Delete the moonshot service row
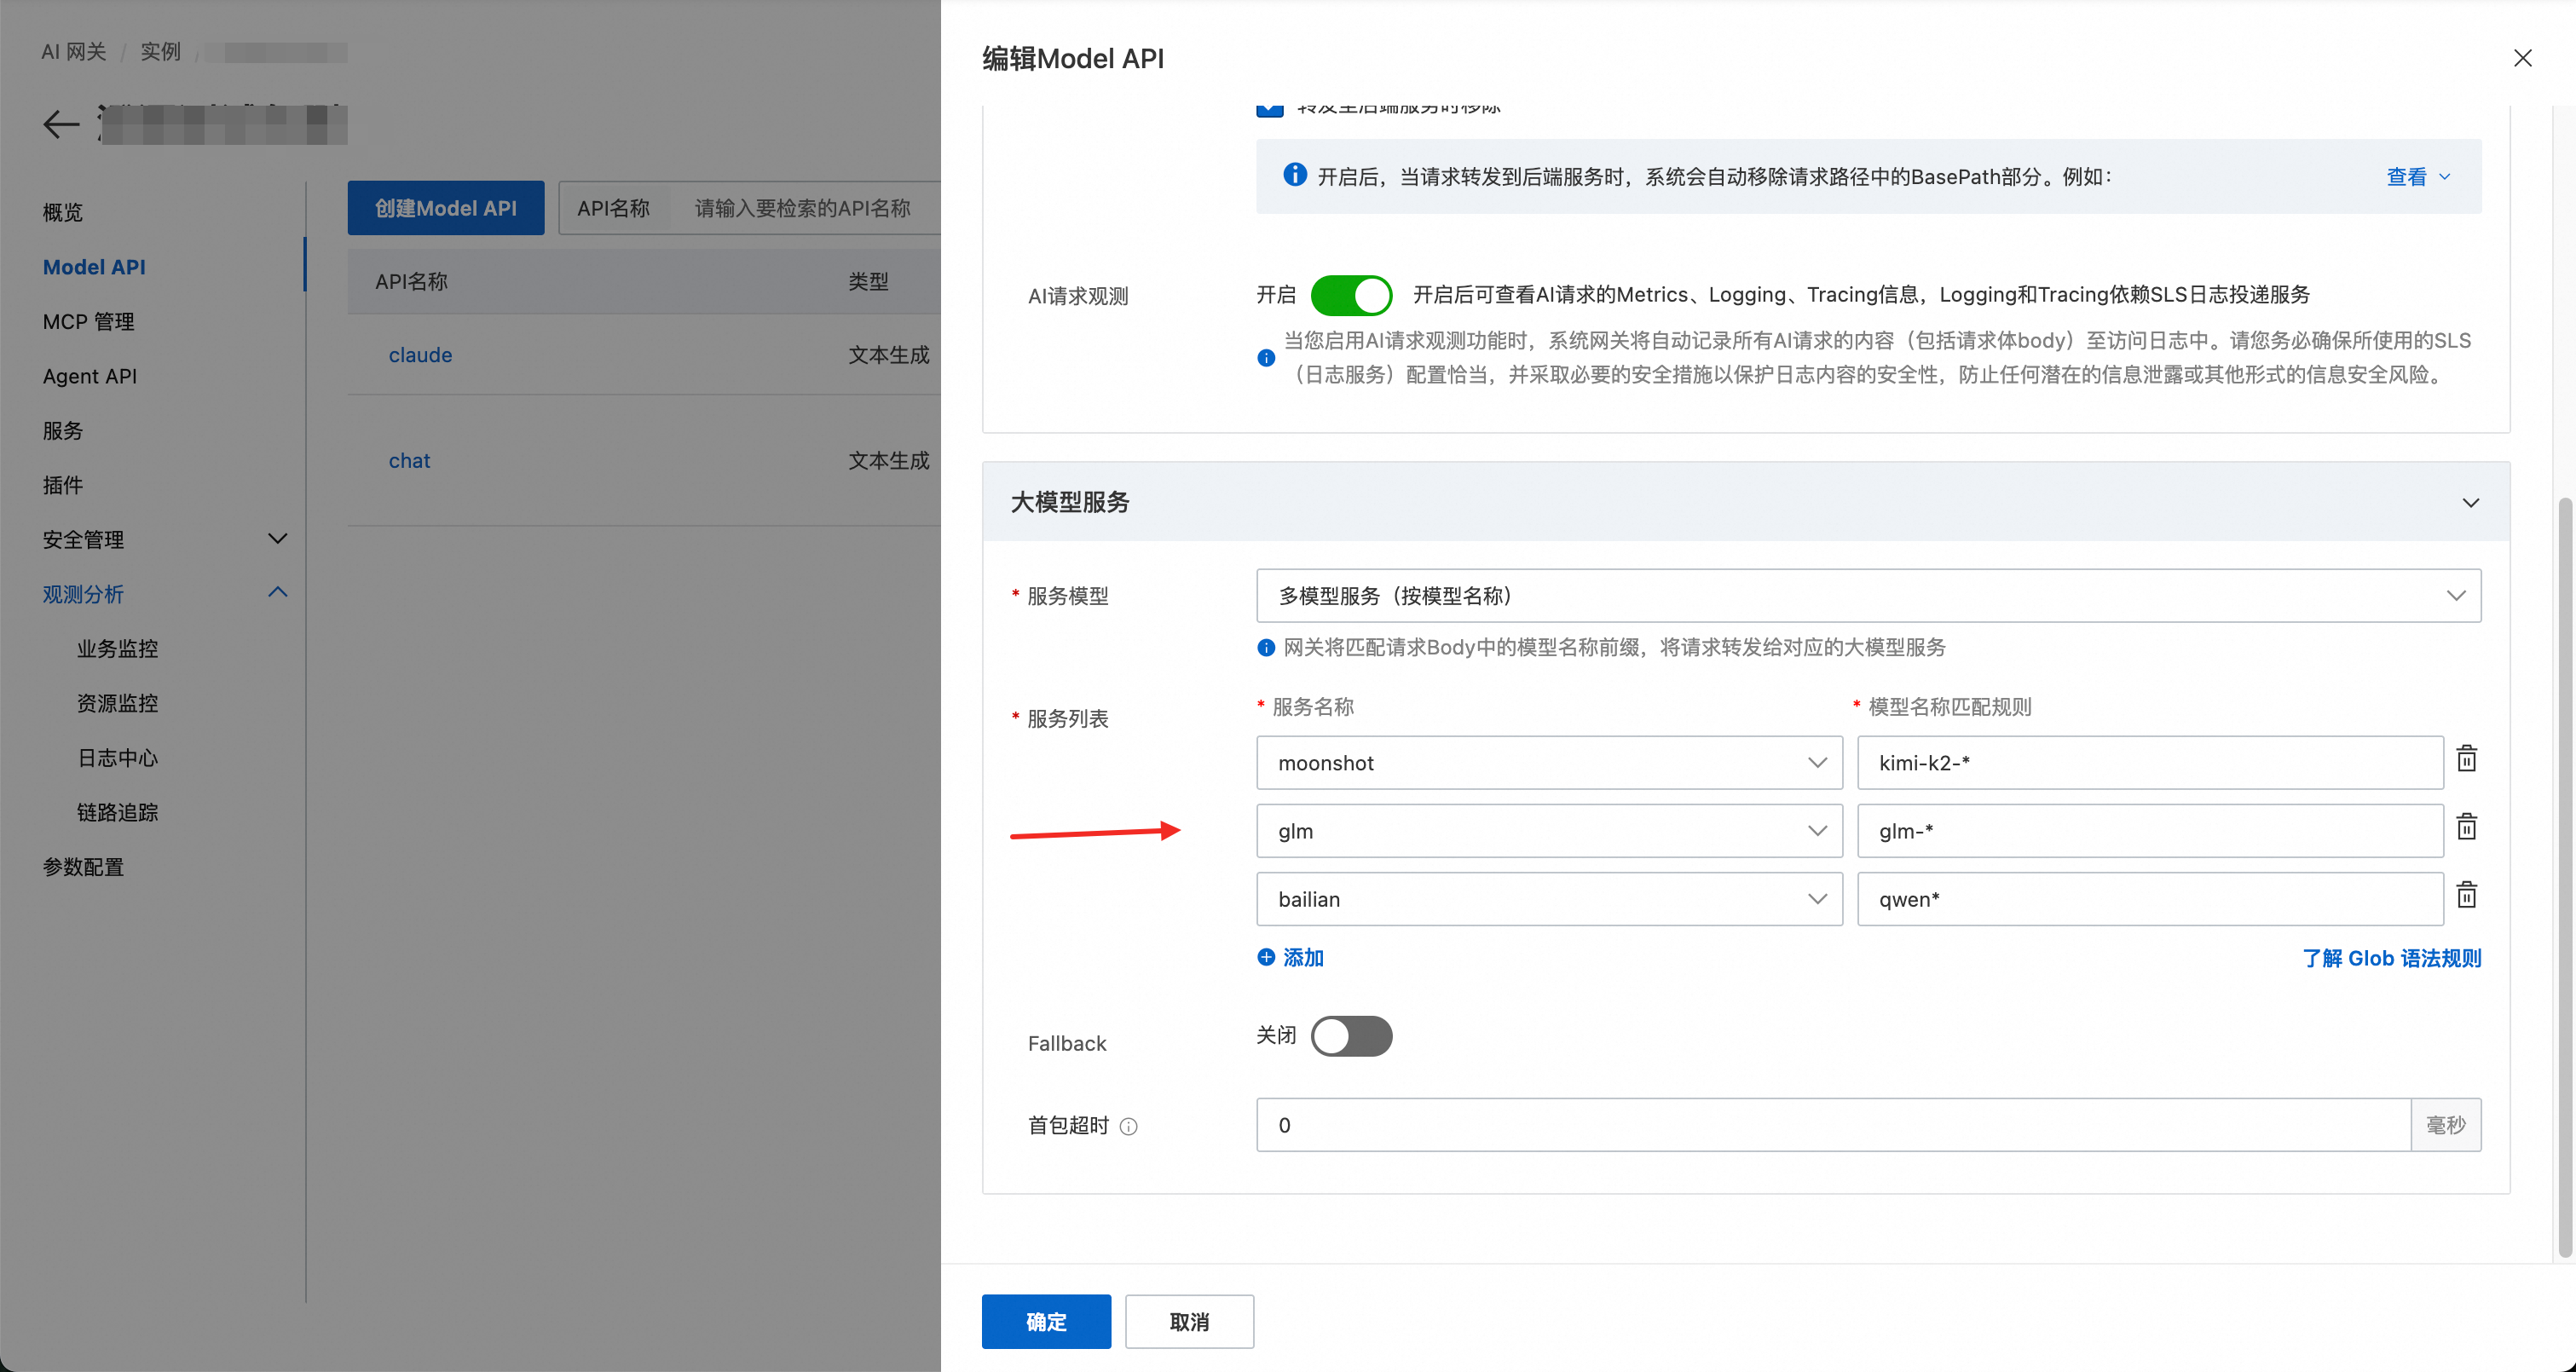 point(2466,759)
